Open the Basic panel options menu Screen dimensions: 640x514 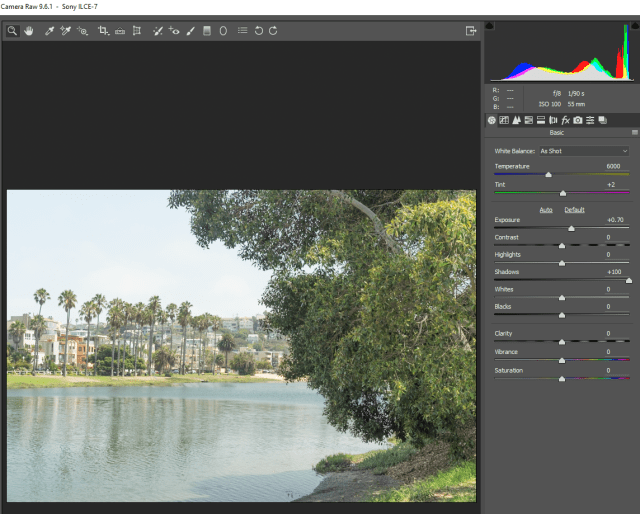634,132
